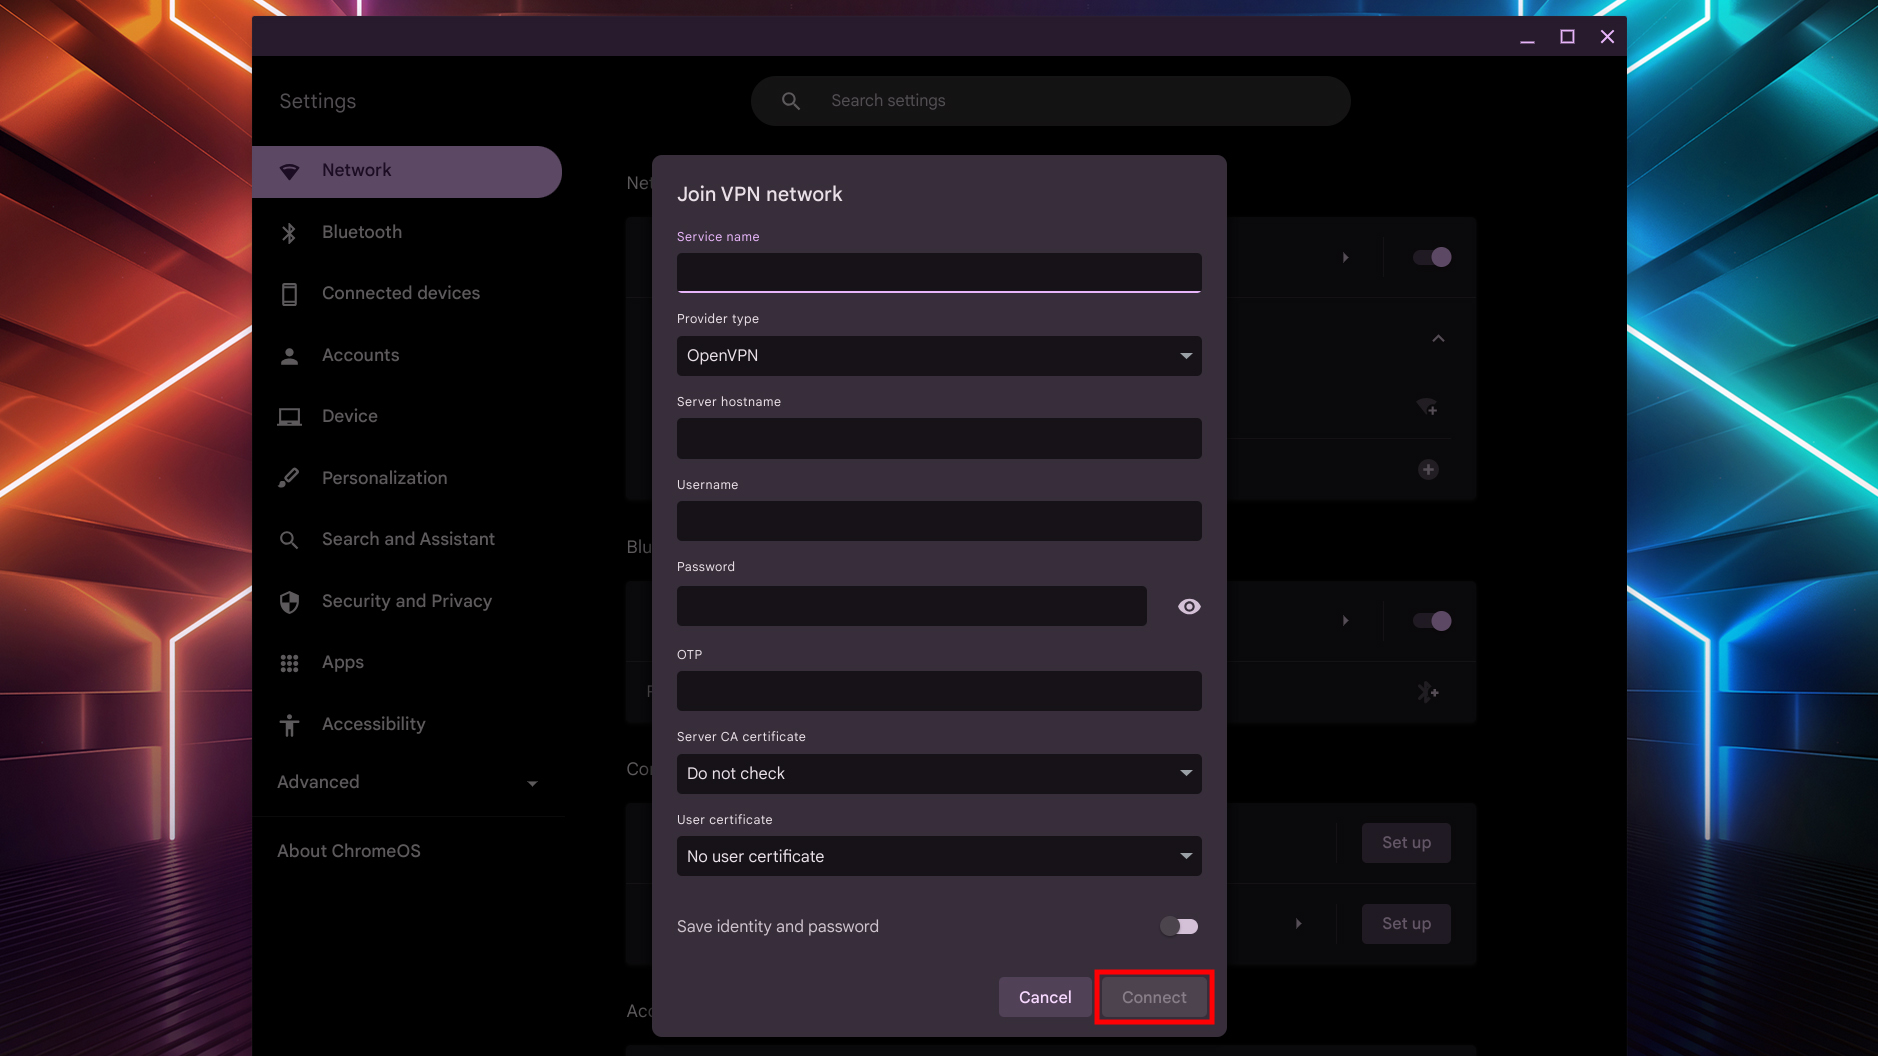Click the Set up button beside the arrow

1406,924
